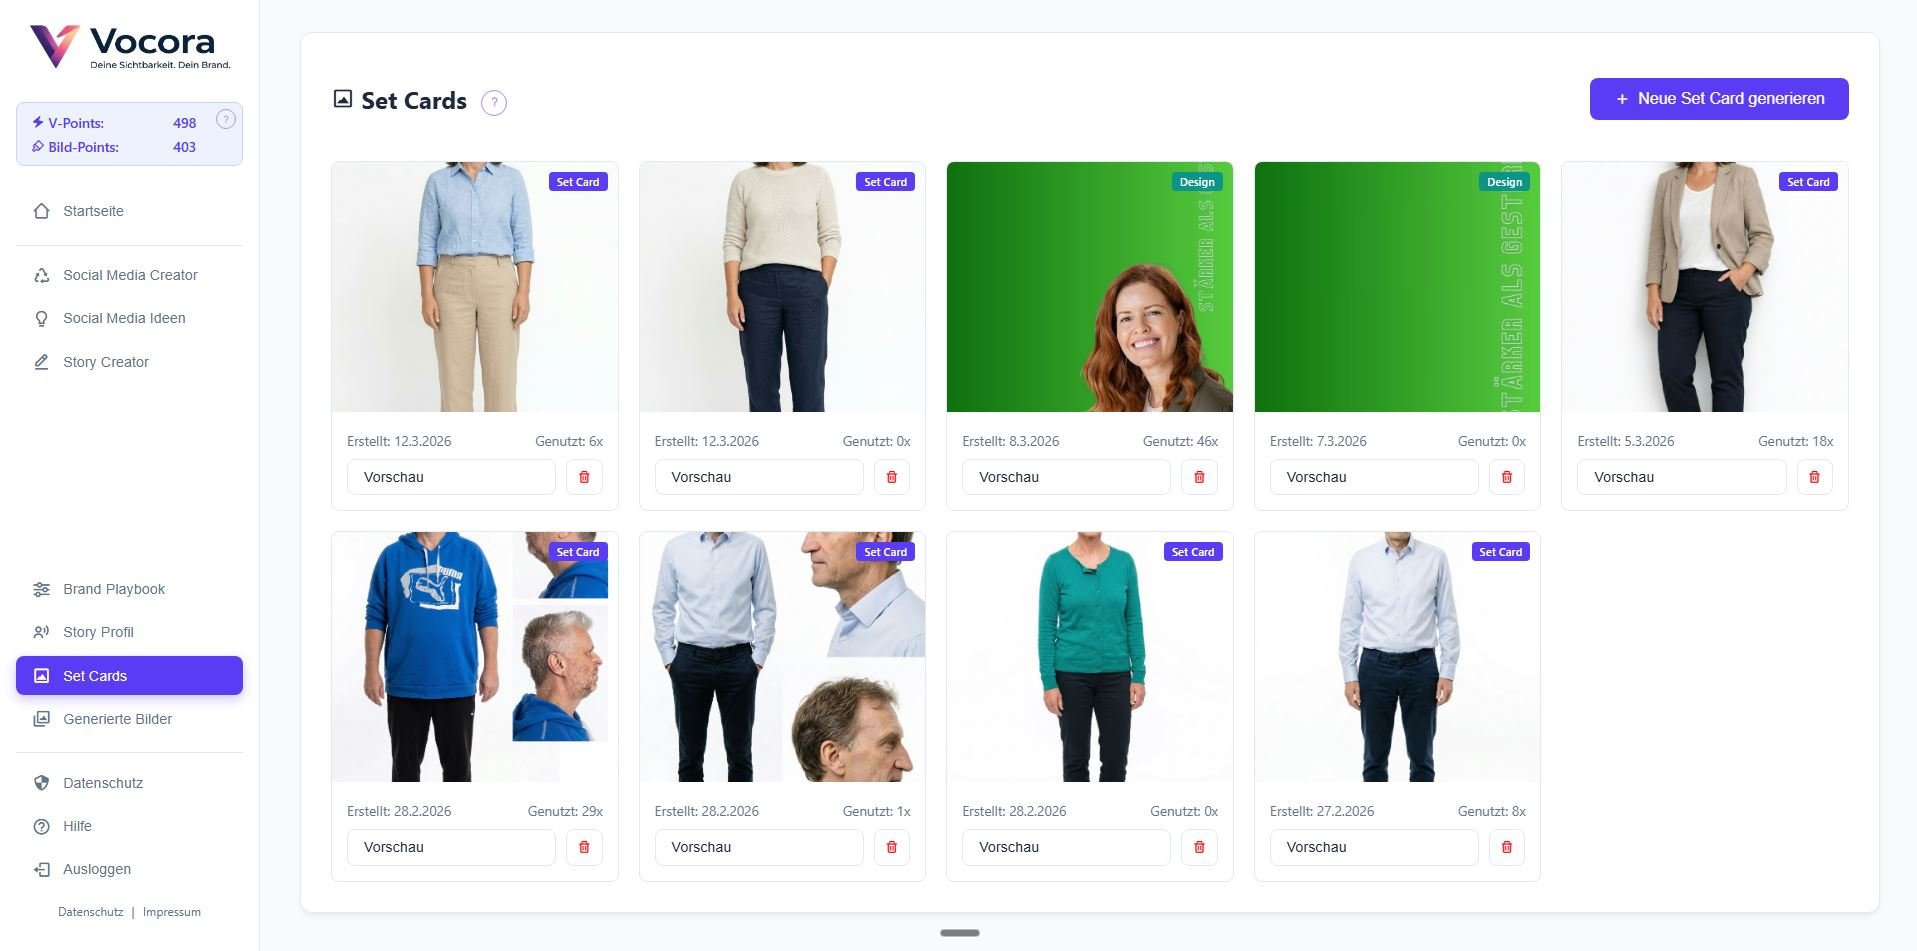1917x951 pixels.
Task: Open the blue shirt beige trousers thumbnail
Action: click(475, 287)
